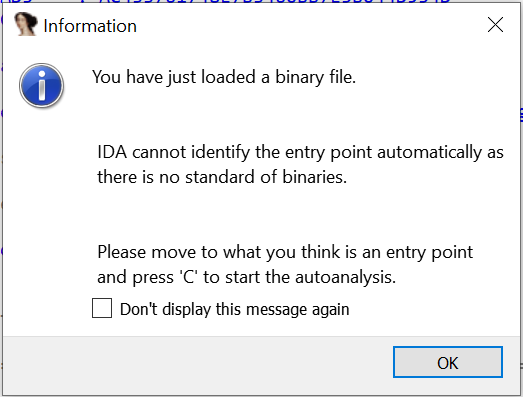Click the "and press 'C' to start" line
This screenshot has width=523, height=397.
(x=246, y=277)
